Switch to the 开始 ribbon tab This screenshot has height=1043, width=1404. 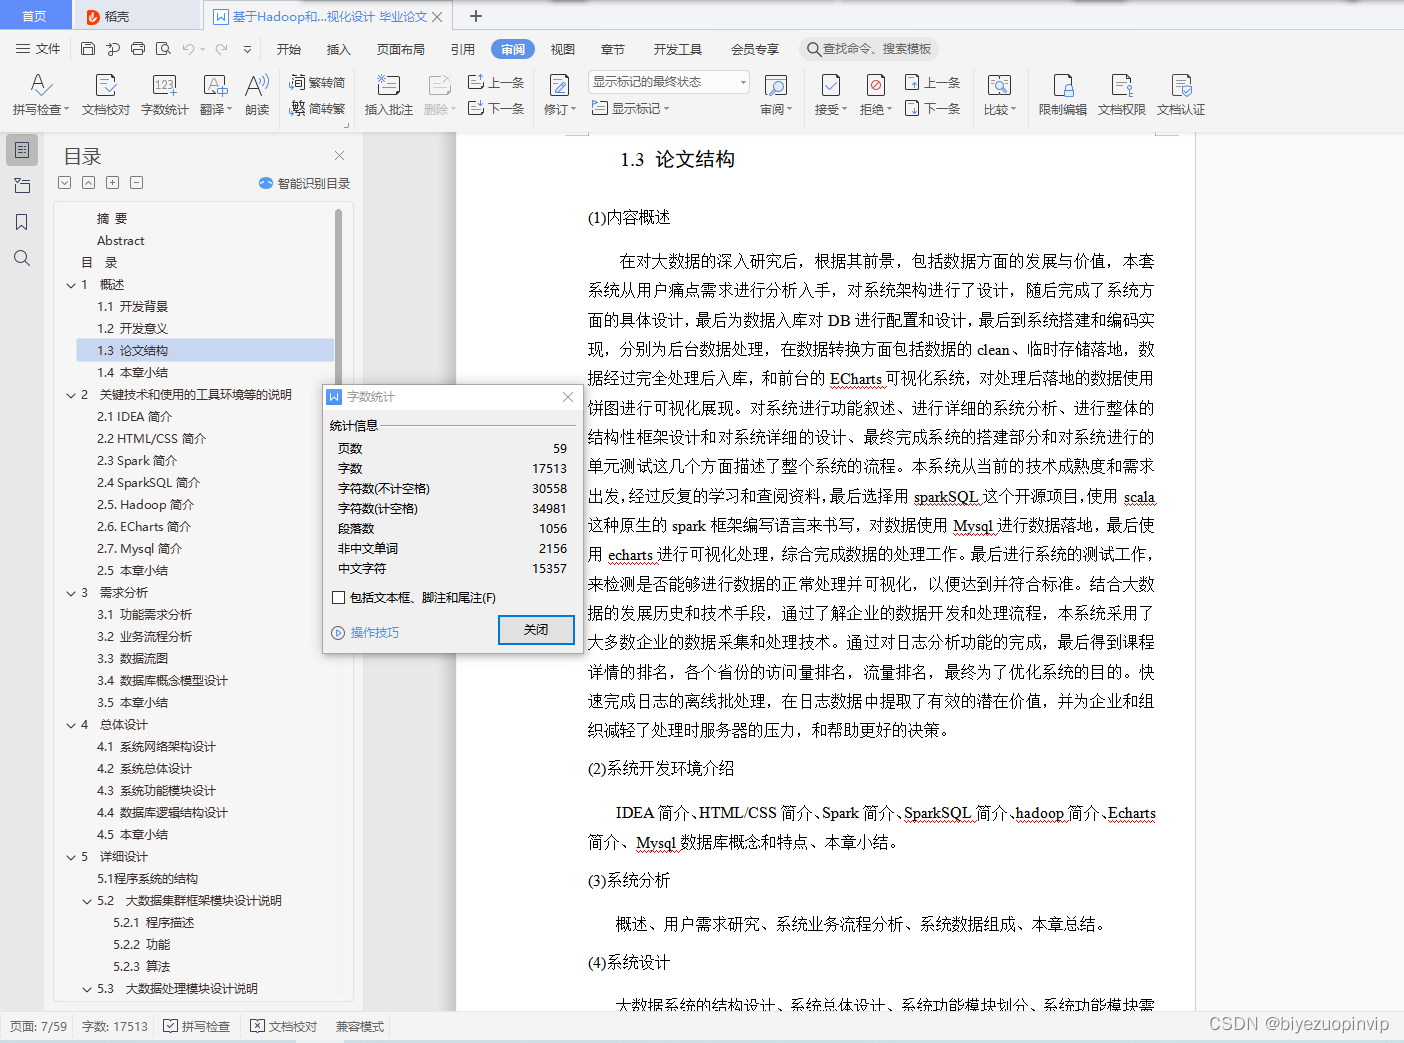pyautogui.click(x=289, y=49)
